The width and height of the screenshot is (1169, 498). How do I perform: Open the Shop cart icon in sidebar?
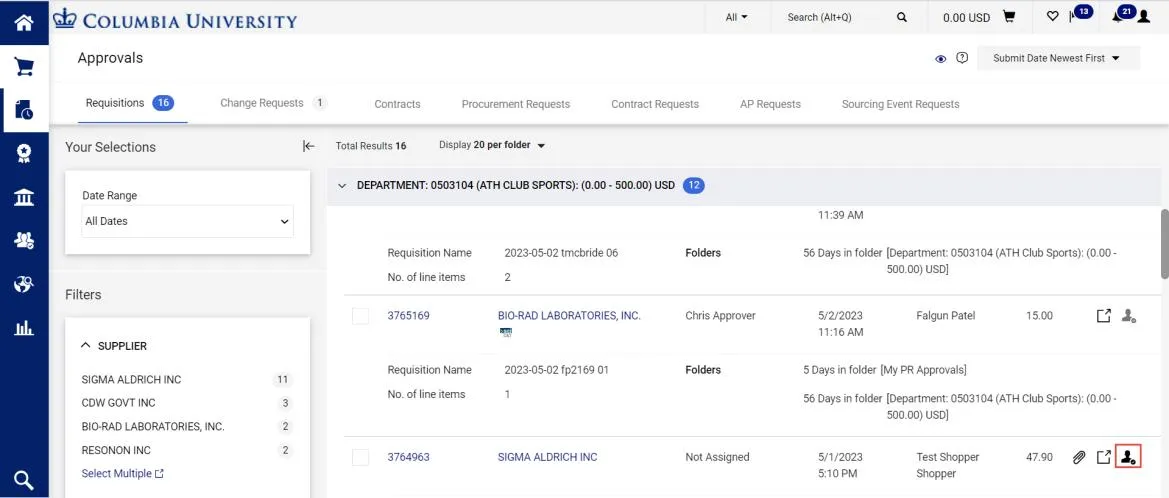click(24, 67)
